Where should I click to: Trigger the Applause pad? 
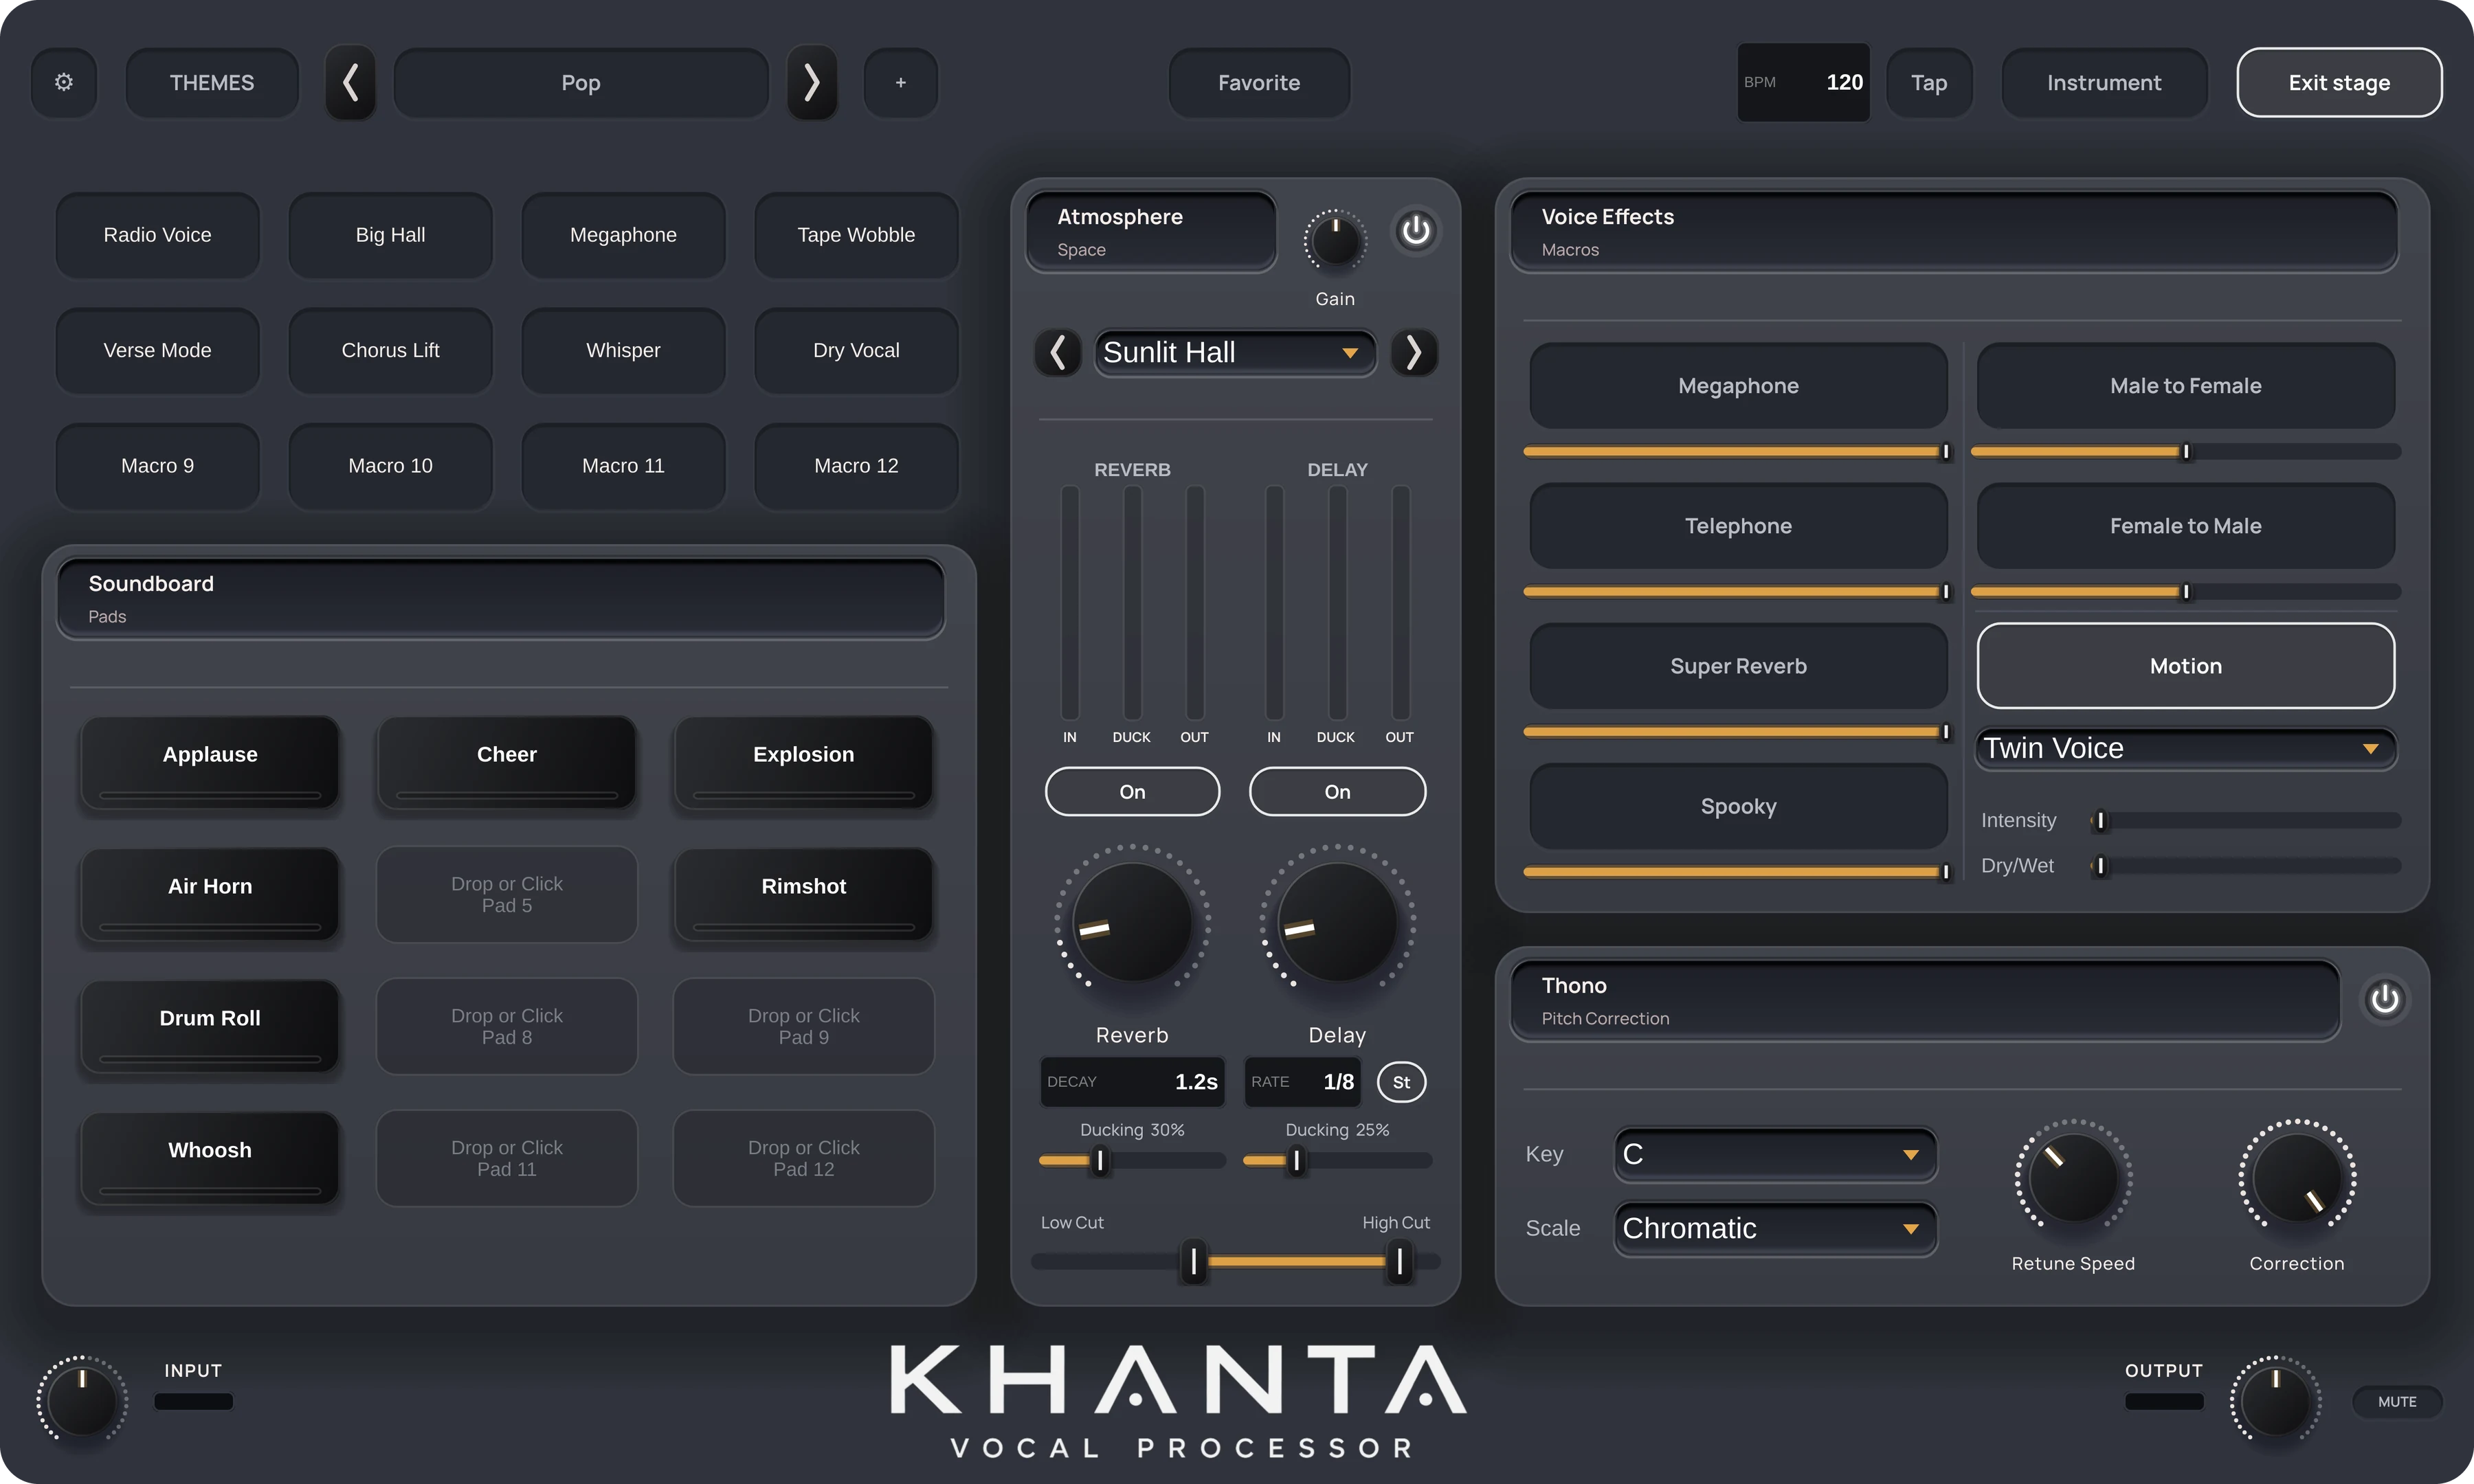(210, 762)
